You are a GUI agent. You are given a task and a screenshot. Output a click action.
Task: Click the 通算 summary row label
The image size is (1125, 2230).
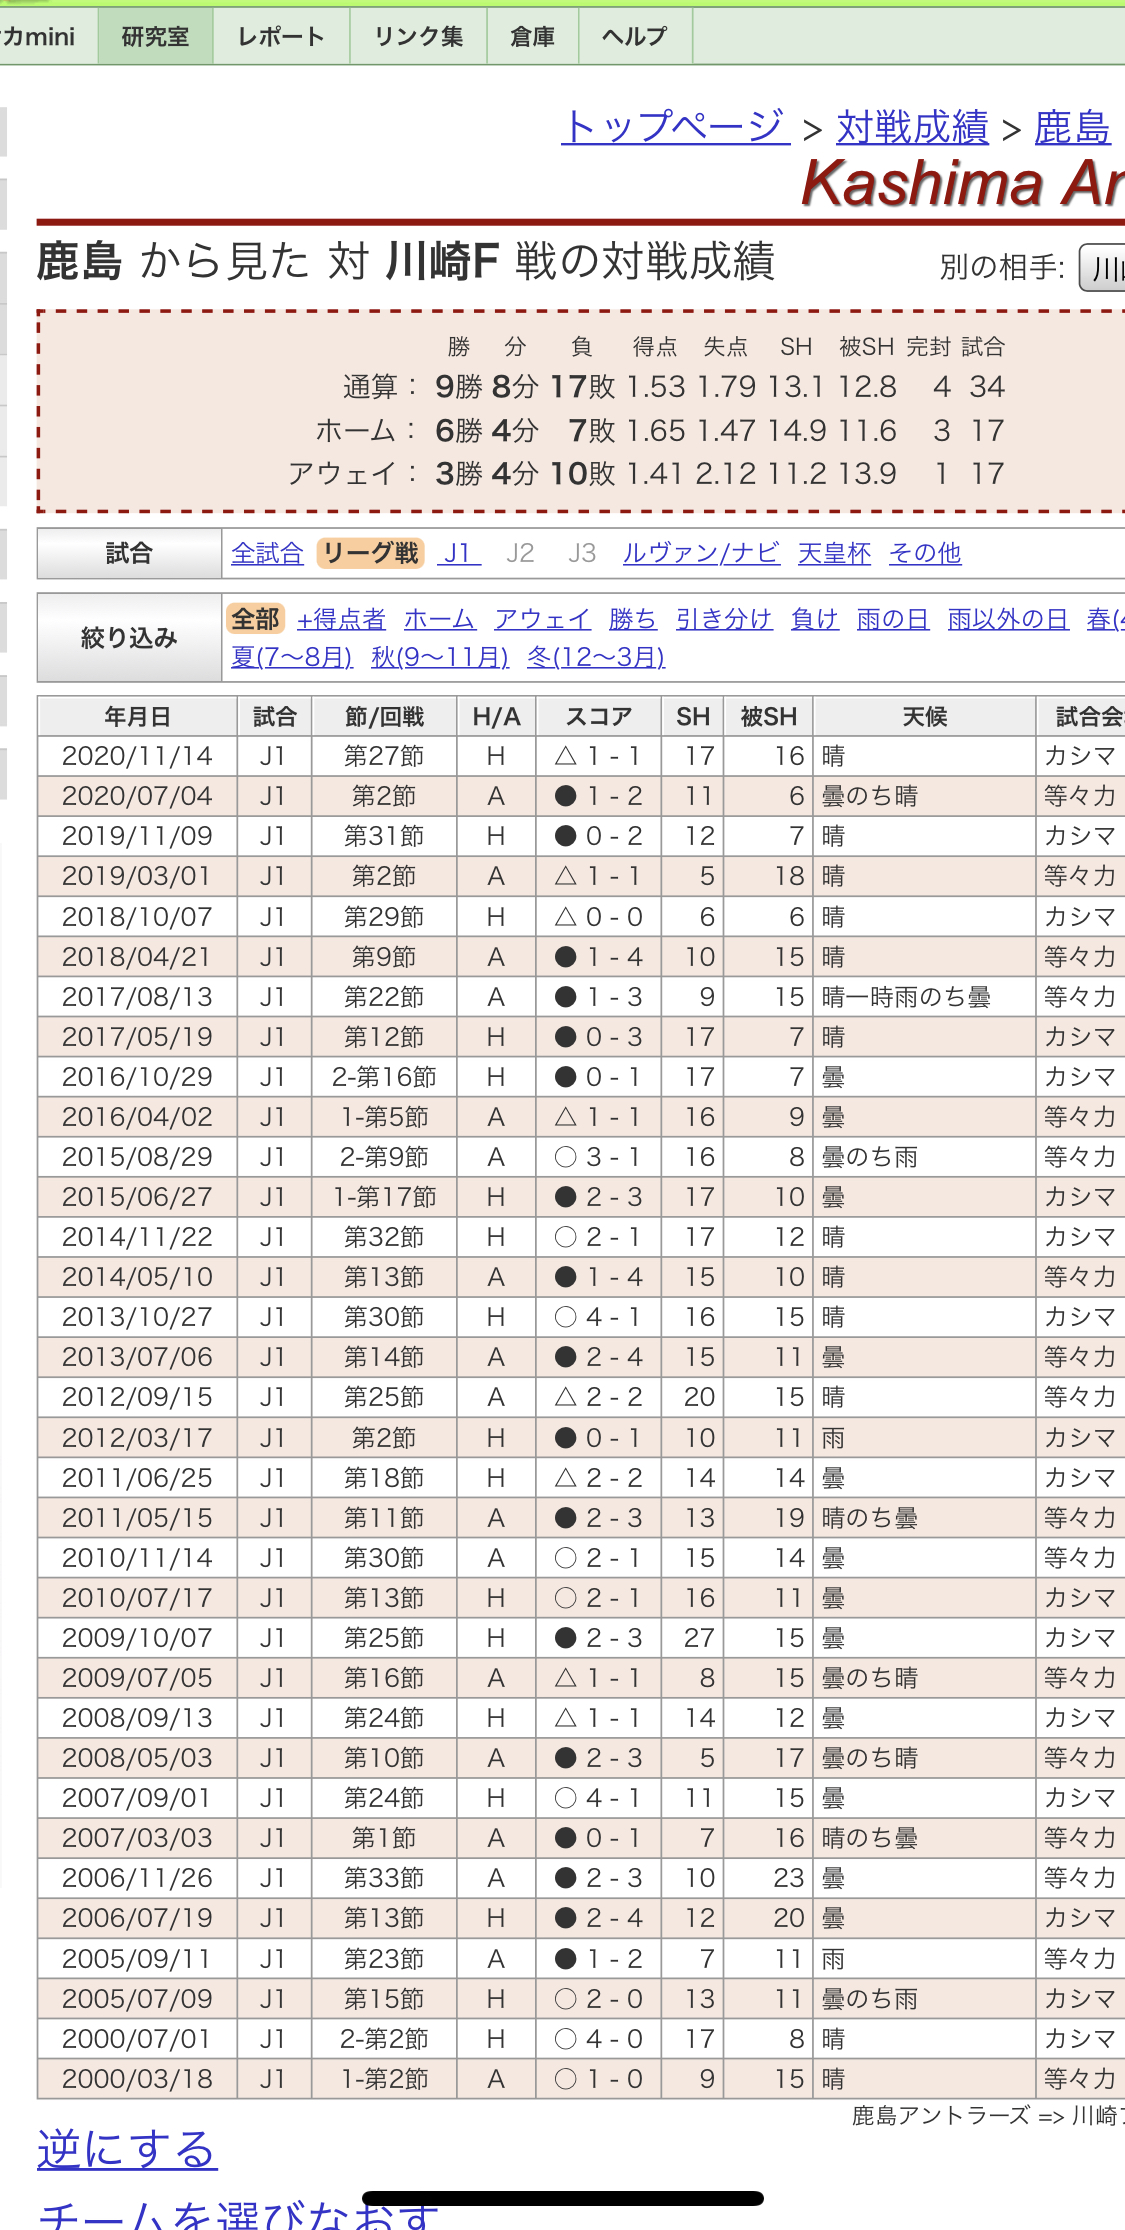coord(379,387)
